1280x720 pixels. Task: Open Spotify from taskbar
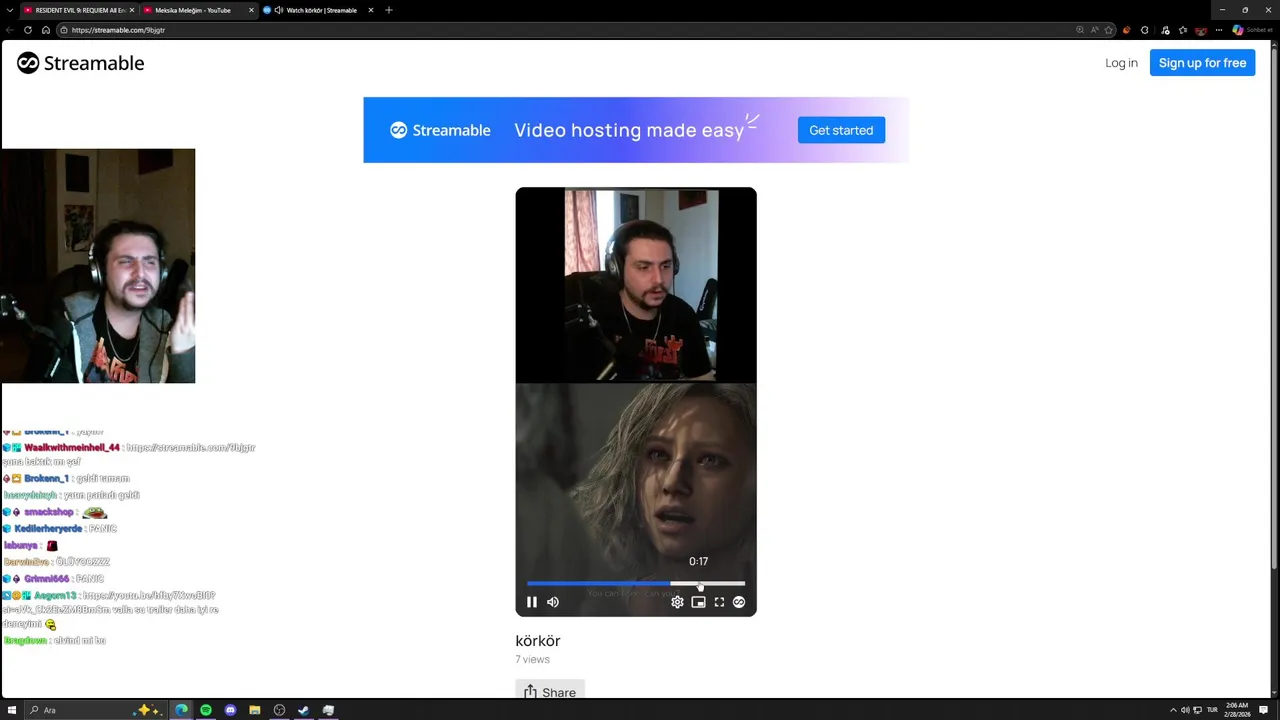[206, 710]
